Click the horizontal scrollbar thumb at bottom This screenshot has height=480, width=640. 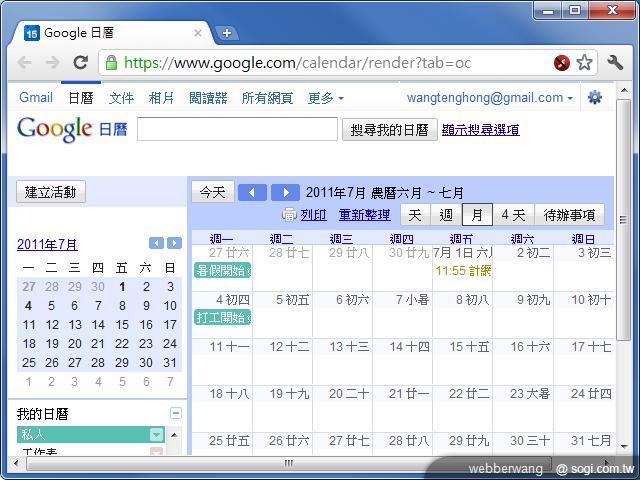(288, 463)
